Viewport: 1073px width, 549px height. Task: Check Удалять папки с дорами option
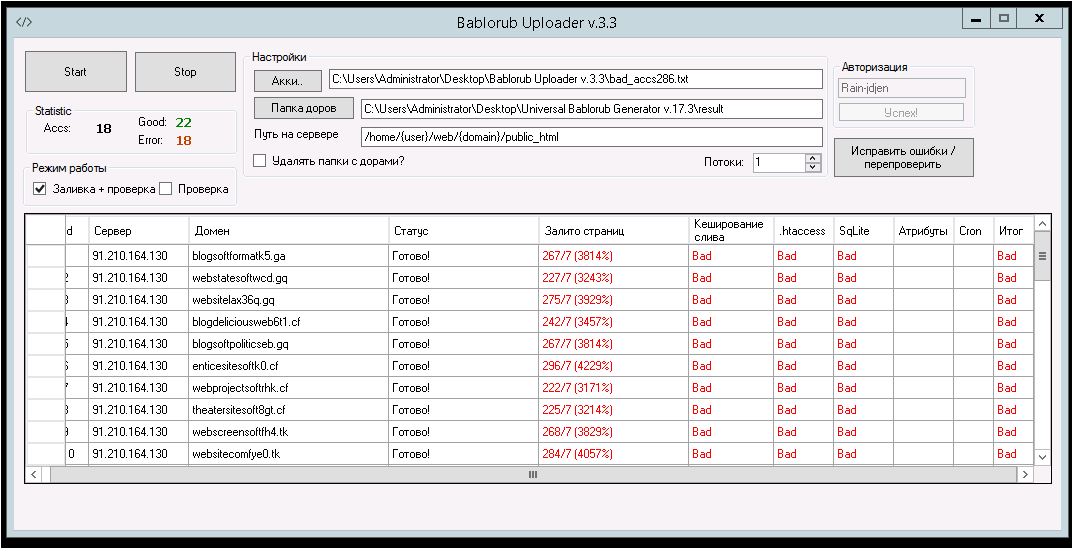click(259, 162)
